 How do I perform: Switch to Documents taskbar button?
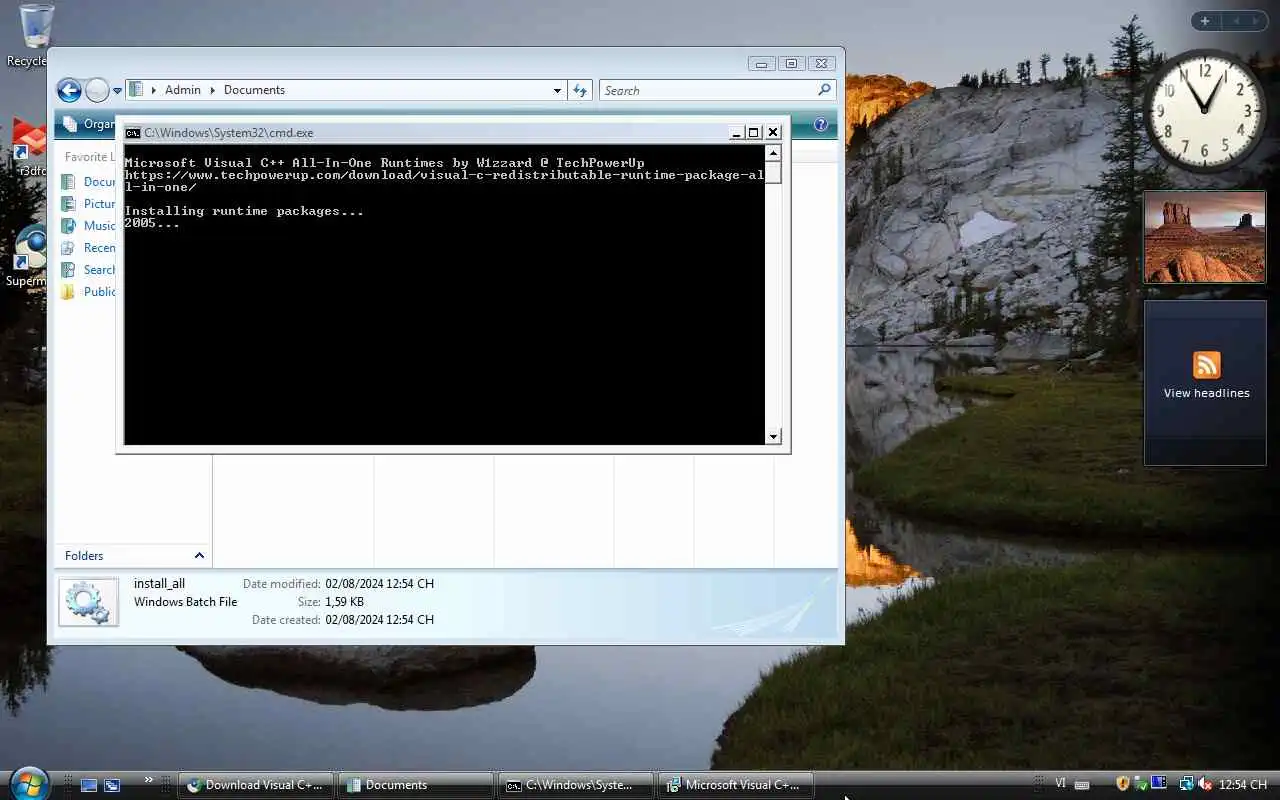pos(415,785)
